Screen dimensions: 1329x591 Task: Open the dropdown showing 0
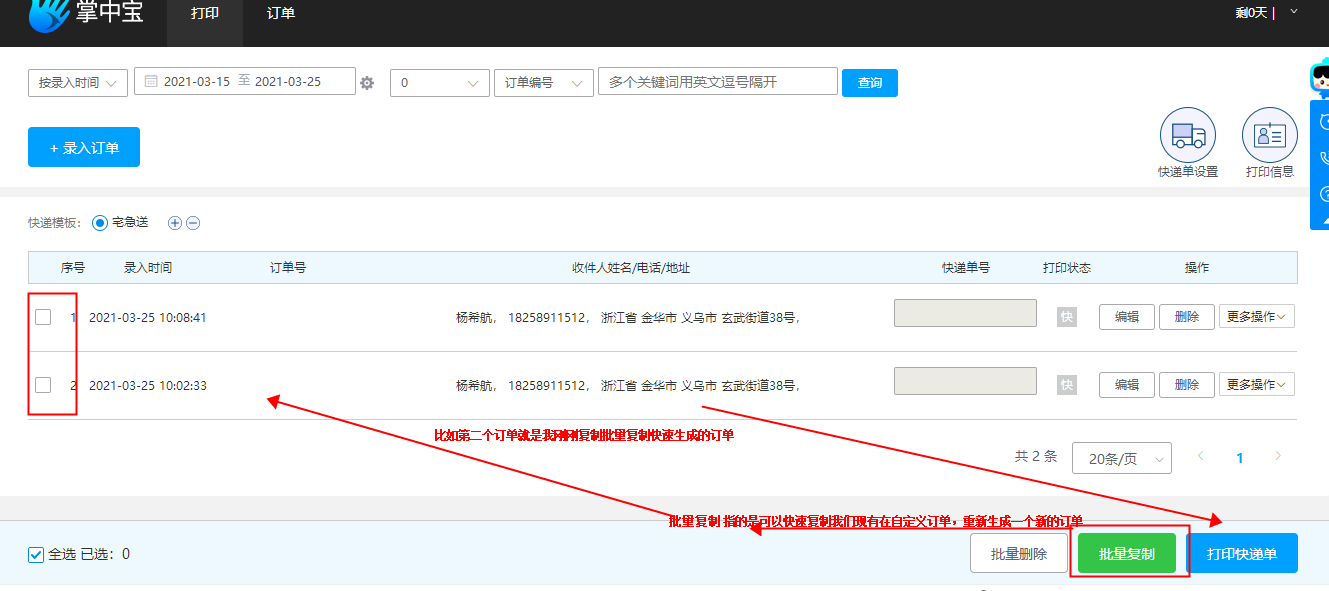[x=440, y=83]
